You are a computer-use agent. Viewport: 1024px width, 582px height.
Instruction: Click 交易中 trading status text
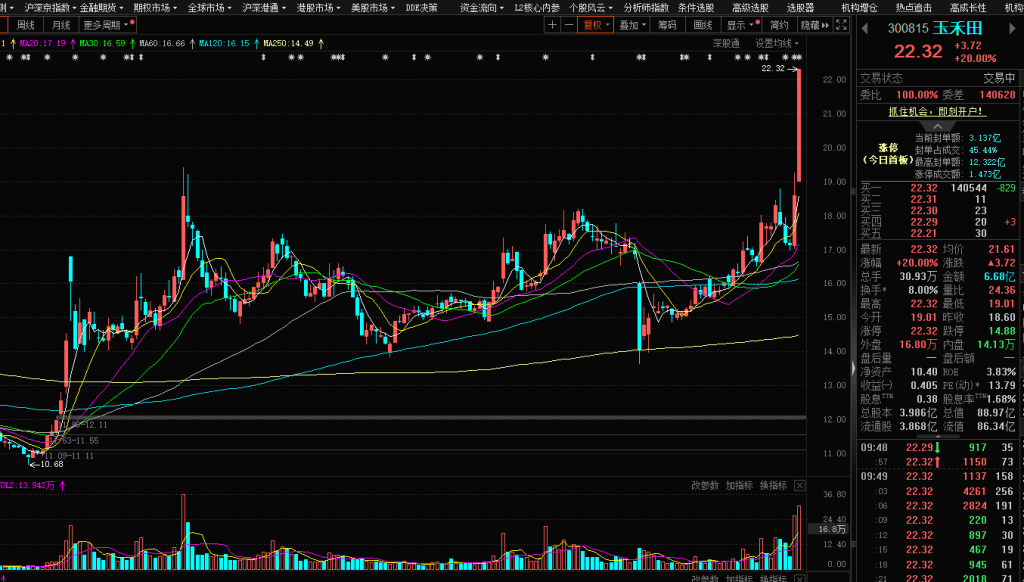pos(1000,78)
